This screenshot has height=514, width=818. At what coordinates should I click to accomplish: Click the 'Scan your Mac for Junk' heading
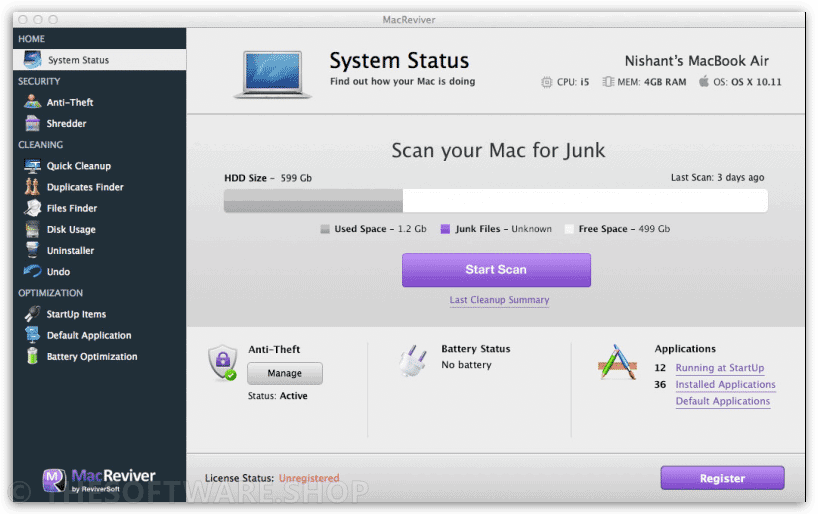(498, 150)
